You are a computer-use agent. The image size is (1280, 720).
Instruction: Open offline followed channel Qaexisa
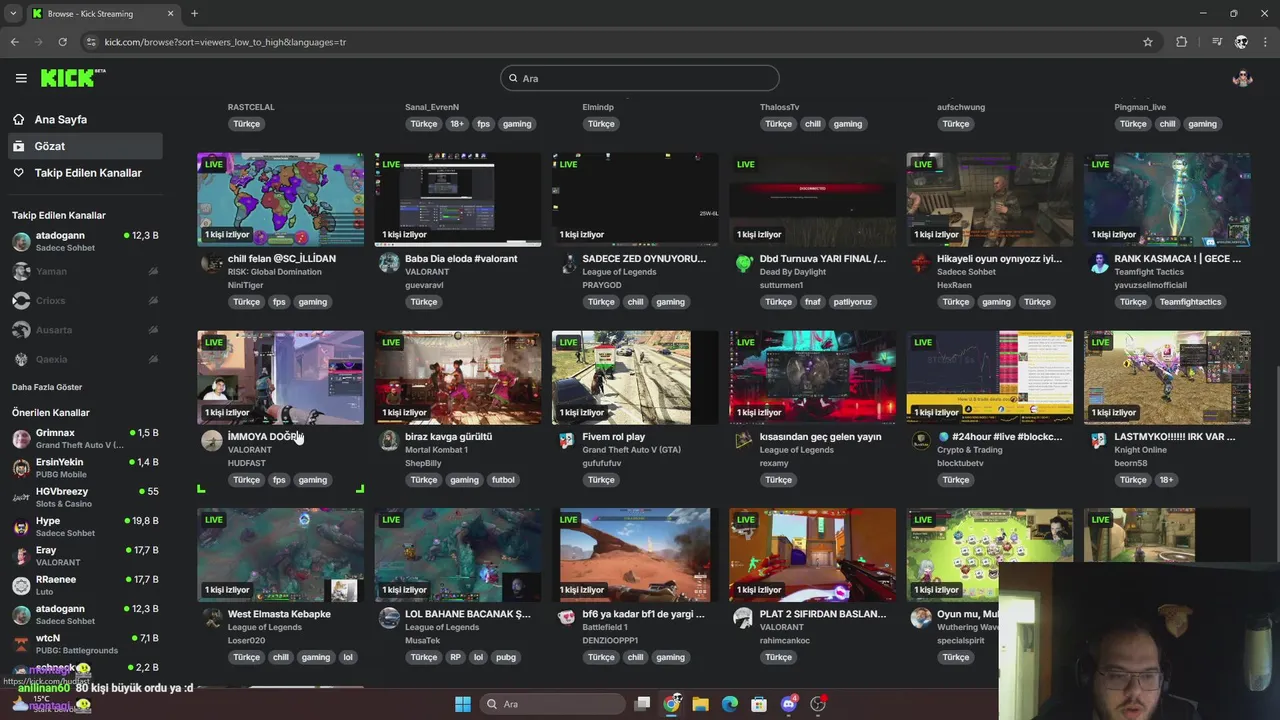click(x=85, y=359)
